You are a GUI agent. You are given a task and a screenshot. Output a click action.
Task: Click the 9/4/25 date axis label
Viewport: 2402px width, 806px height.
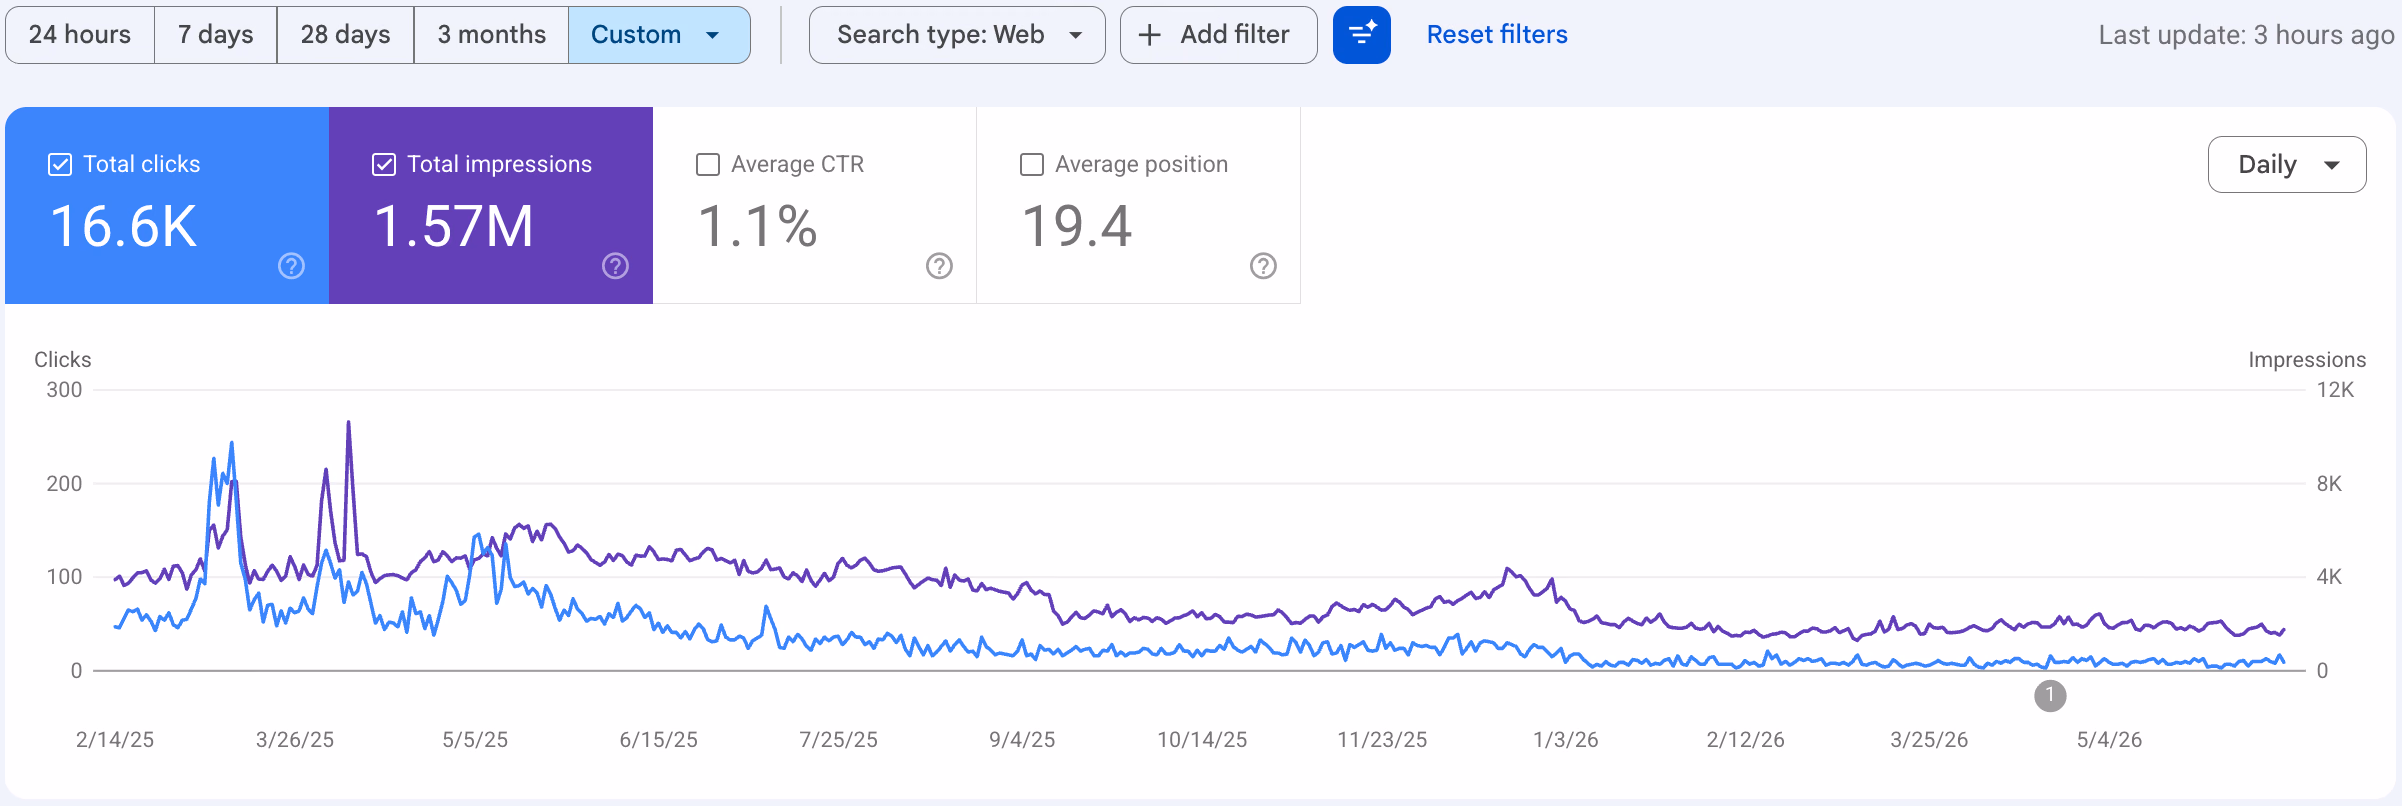(x=1022, y=740)
